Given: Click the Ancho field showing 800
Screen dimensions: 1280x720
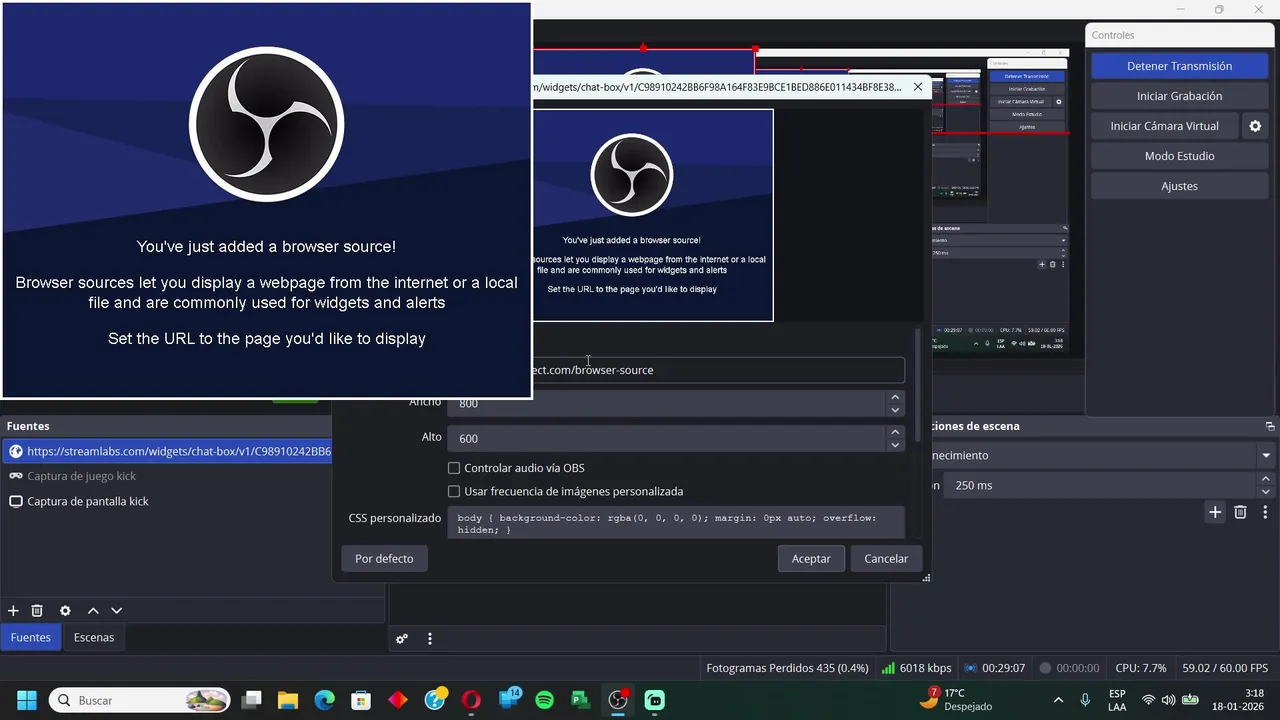Looking at the screenshot, I should pos(666,404).
